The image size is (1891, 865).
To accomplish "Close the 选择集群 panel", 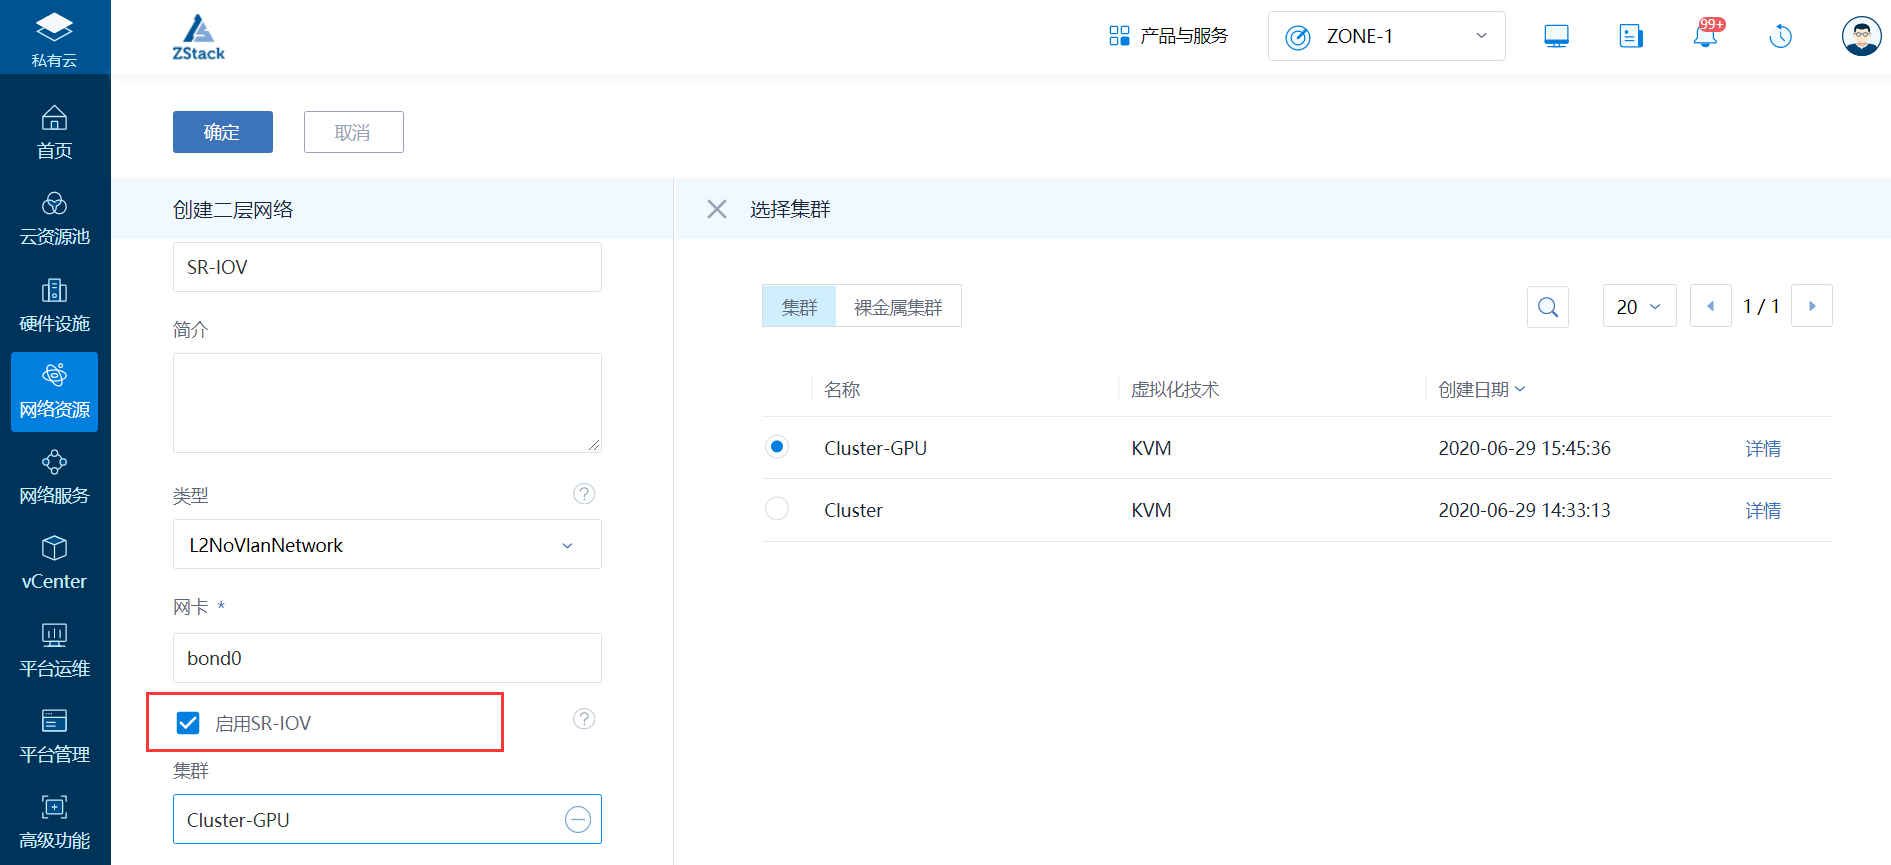I will 717,209.
